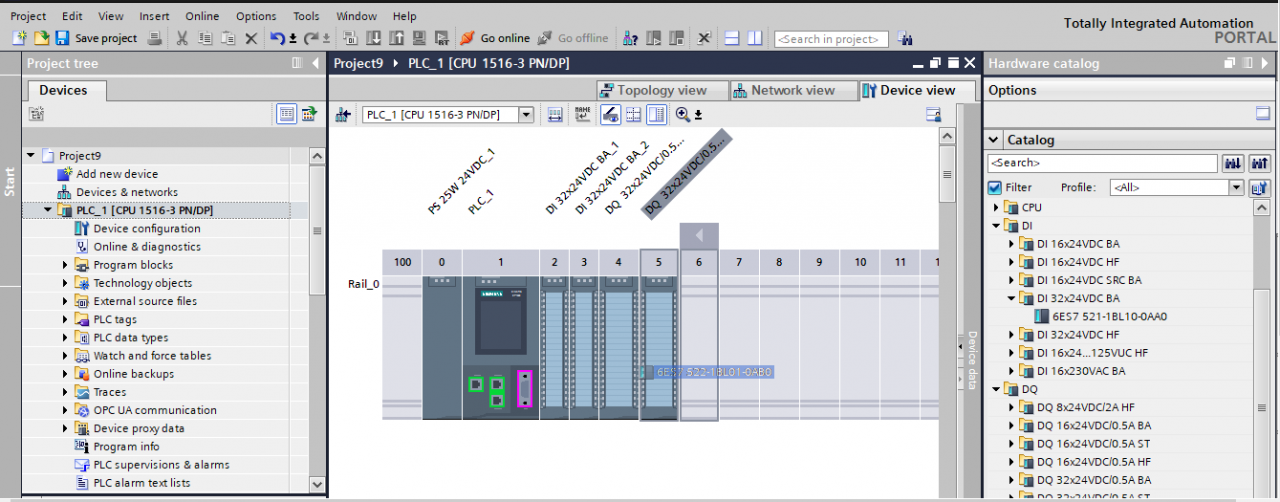Screen dimensions: 1280x502
Task: Click Go offline button
Action: (572, 38)
